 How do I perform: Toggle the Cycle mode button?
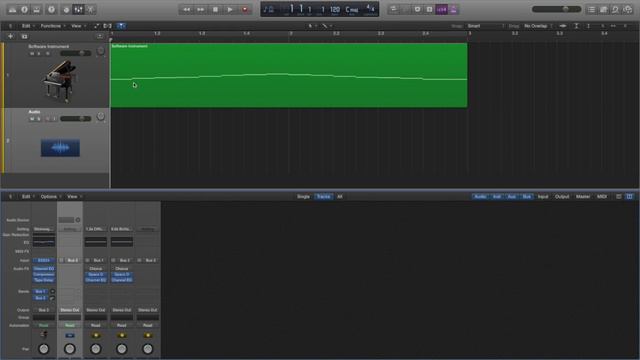click(393, 9)
